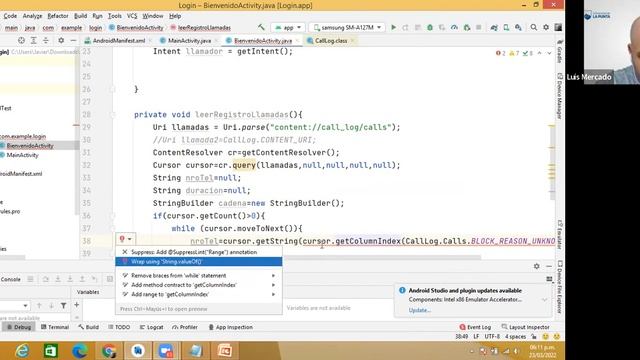The image size is (640, 360).
Task: Run the app with green play button
Action: 393,27
